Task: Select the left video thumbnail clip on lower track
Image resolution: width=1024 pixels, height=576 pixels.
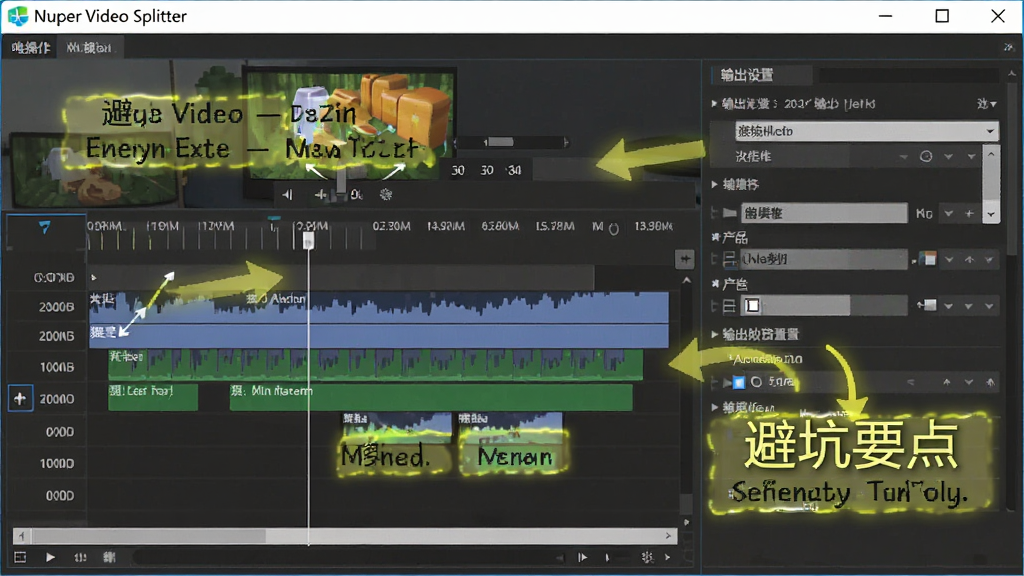Action: pyautogui.click(x=397, y=428)
